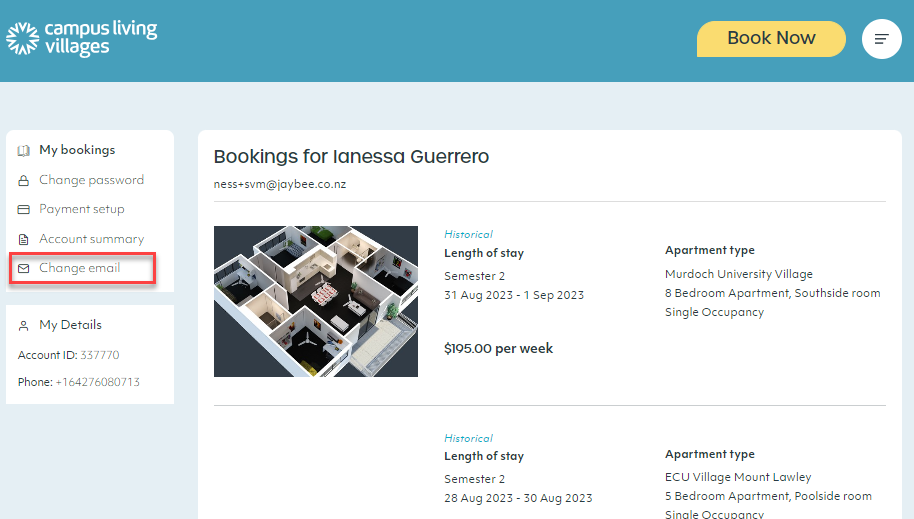This screenshot has width=914, height=519.
Task: Click 8 Bedroom Apartment, Southside room
Action: pyautogui.click(x=772, y=293)
